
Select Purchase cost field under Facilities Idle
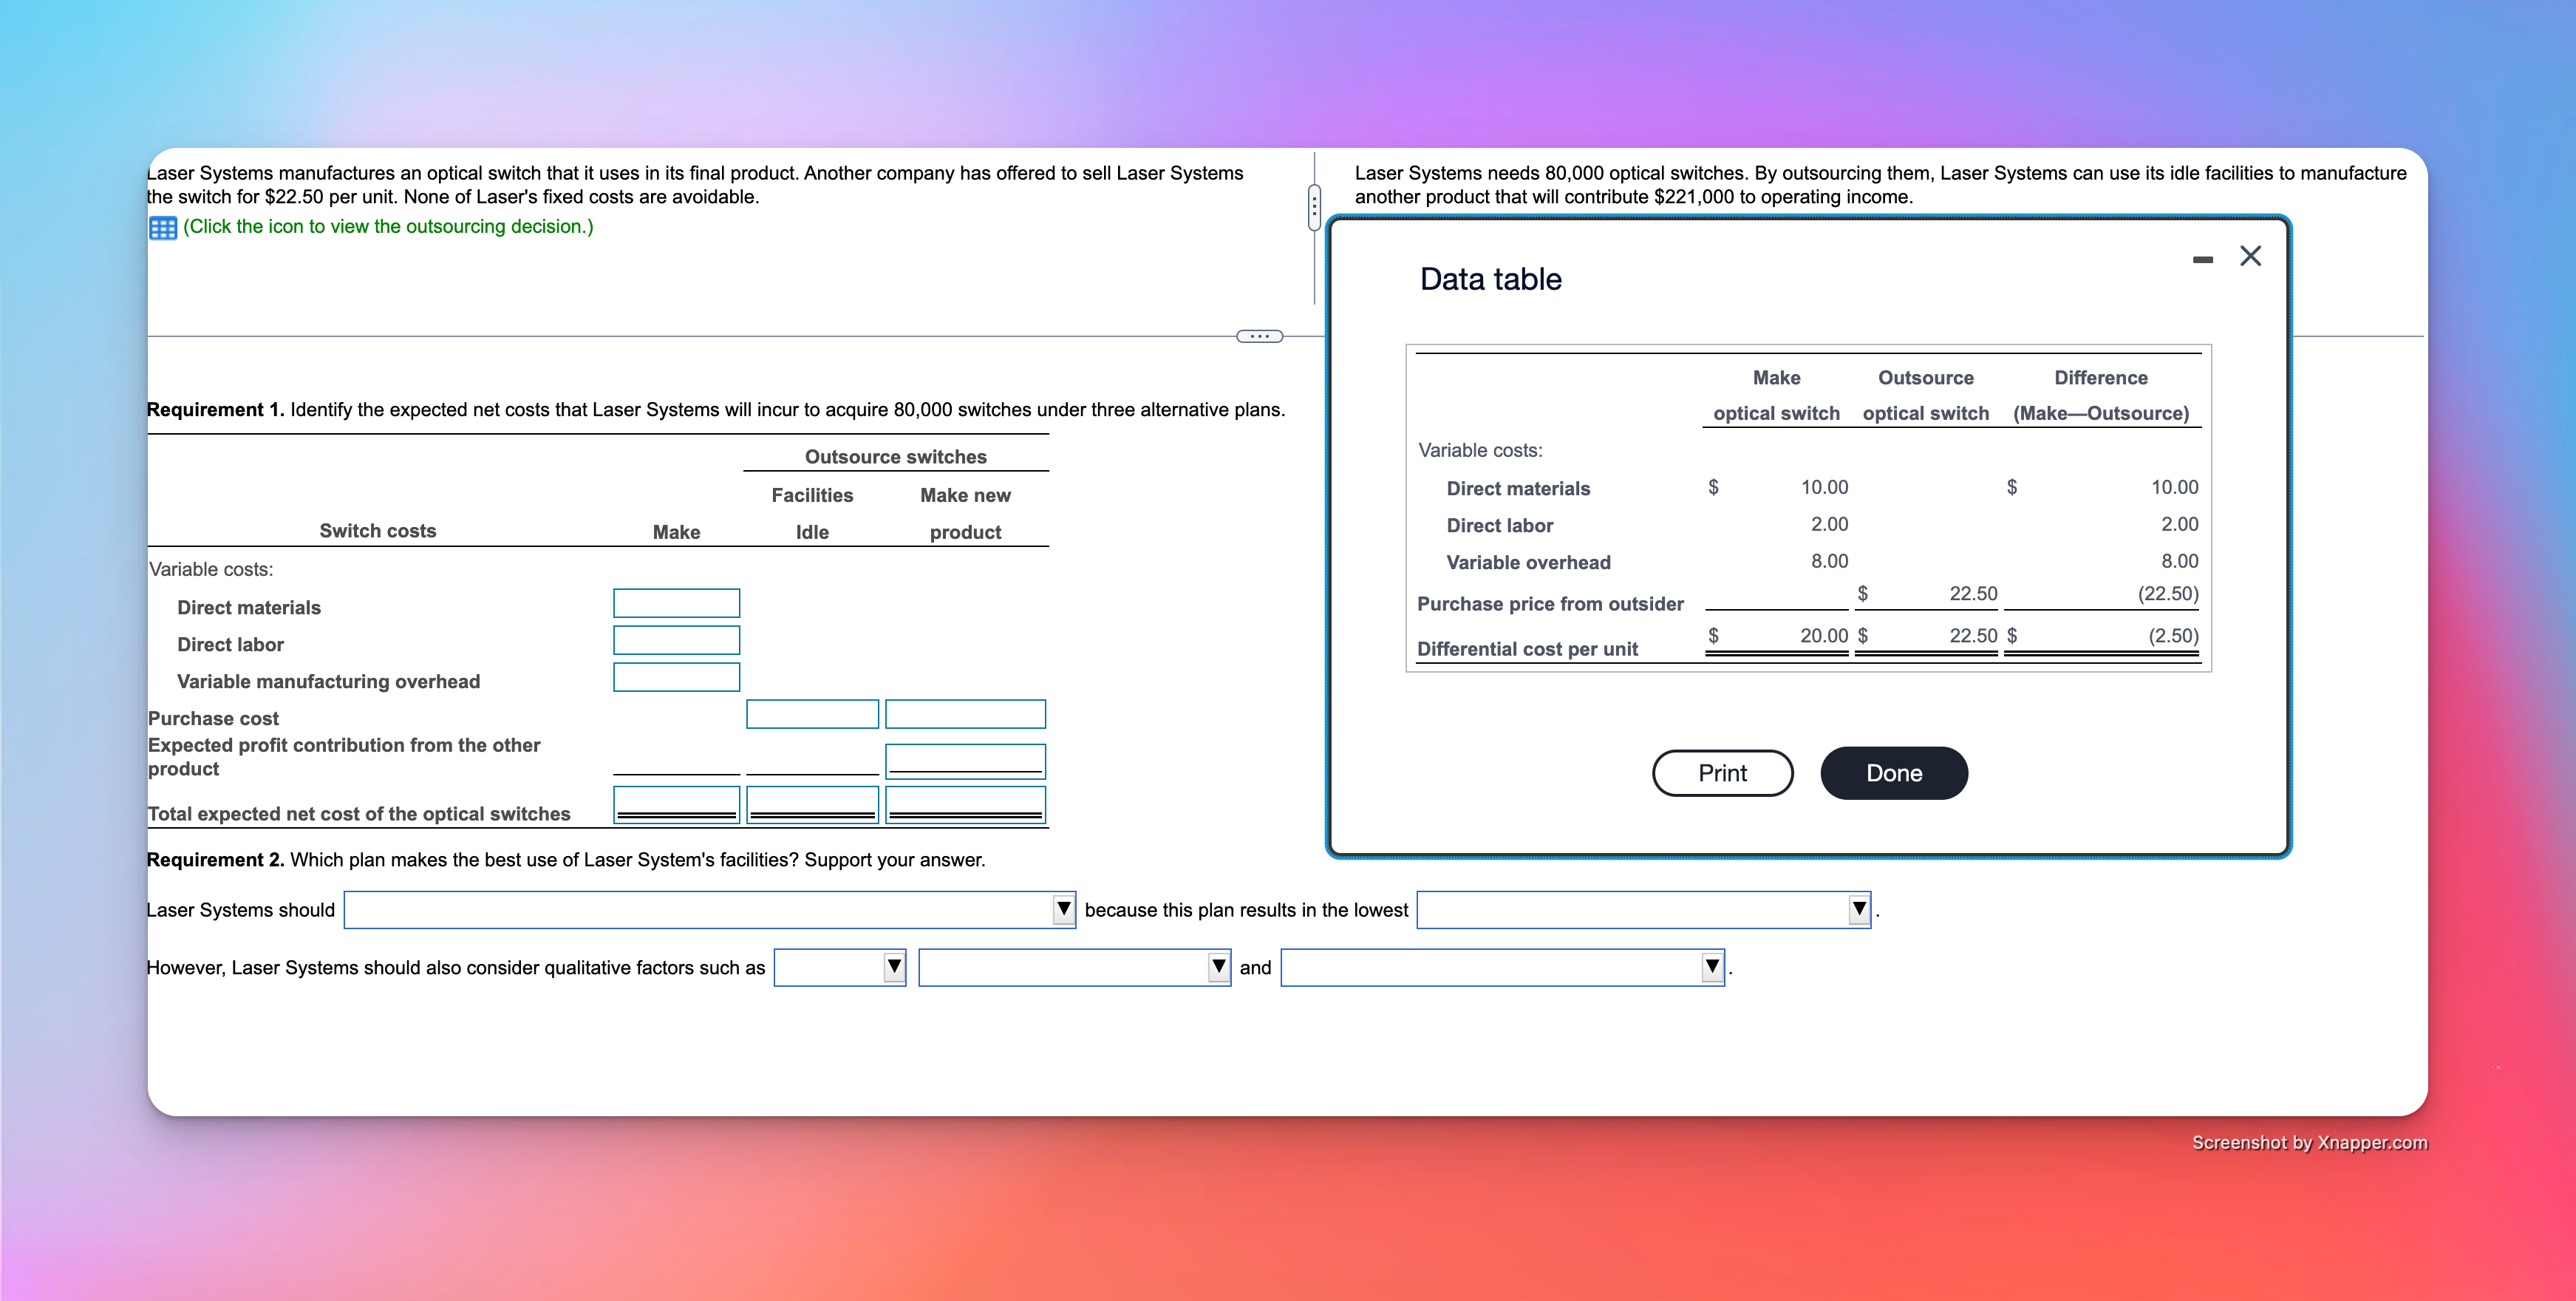[x=812, y=714]
